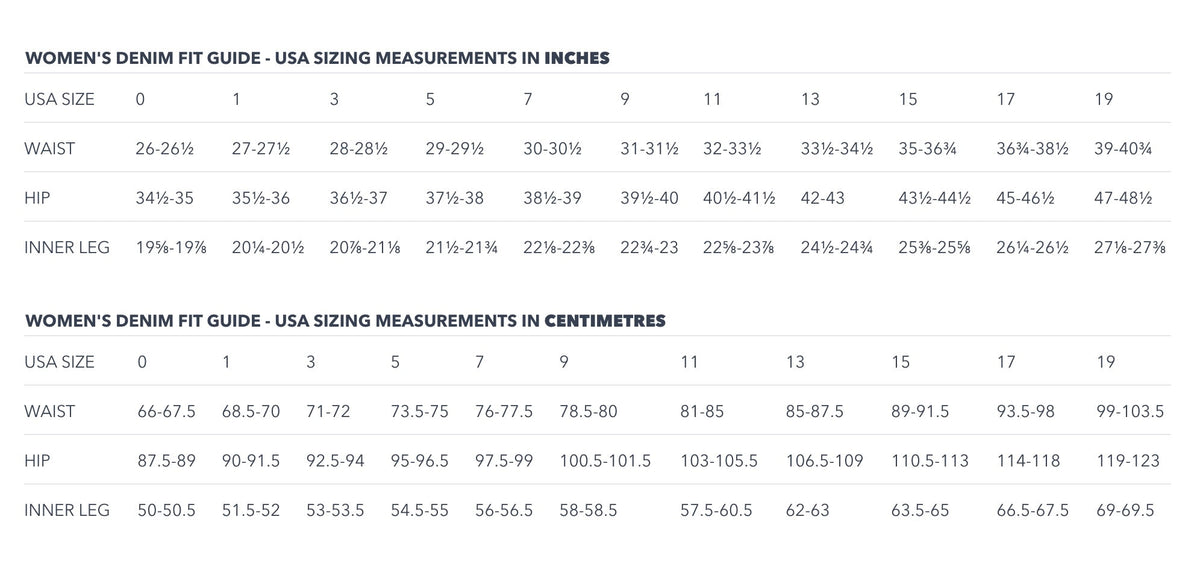The width and height of the screenshot is (1200, 587).
Task: Select the hip value 119-123
Action: [x=1126, y=461]
